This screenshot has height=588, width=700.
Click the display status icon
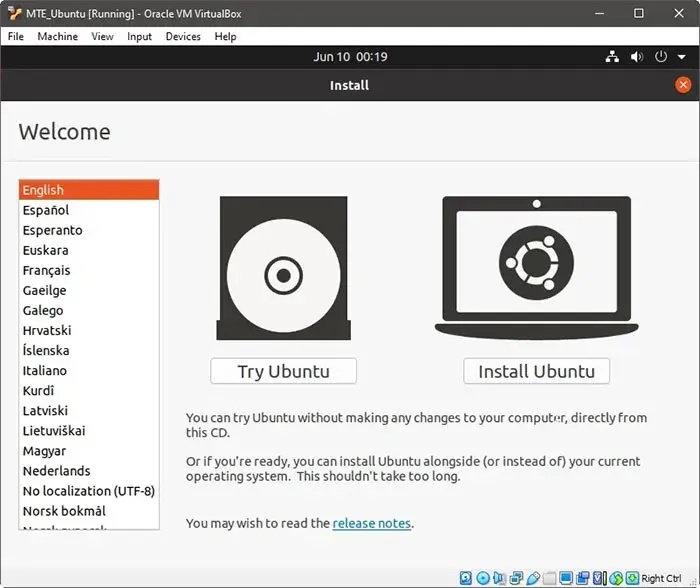click(x=566, y=578)
